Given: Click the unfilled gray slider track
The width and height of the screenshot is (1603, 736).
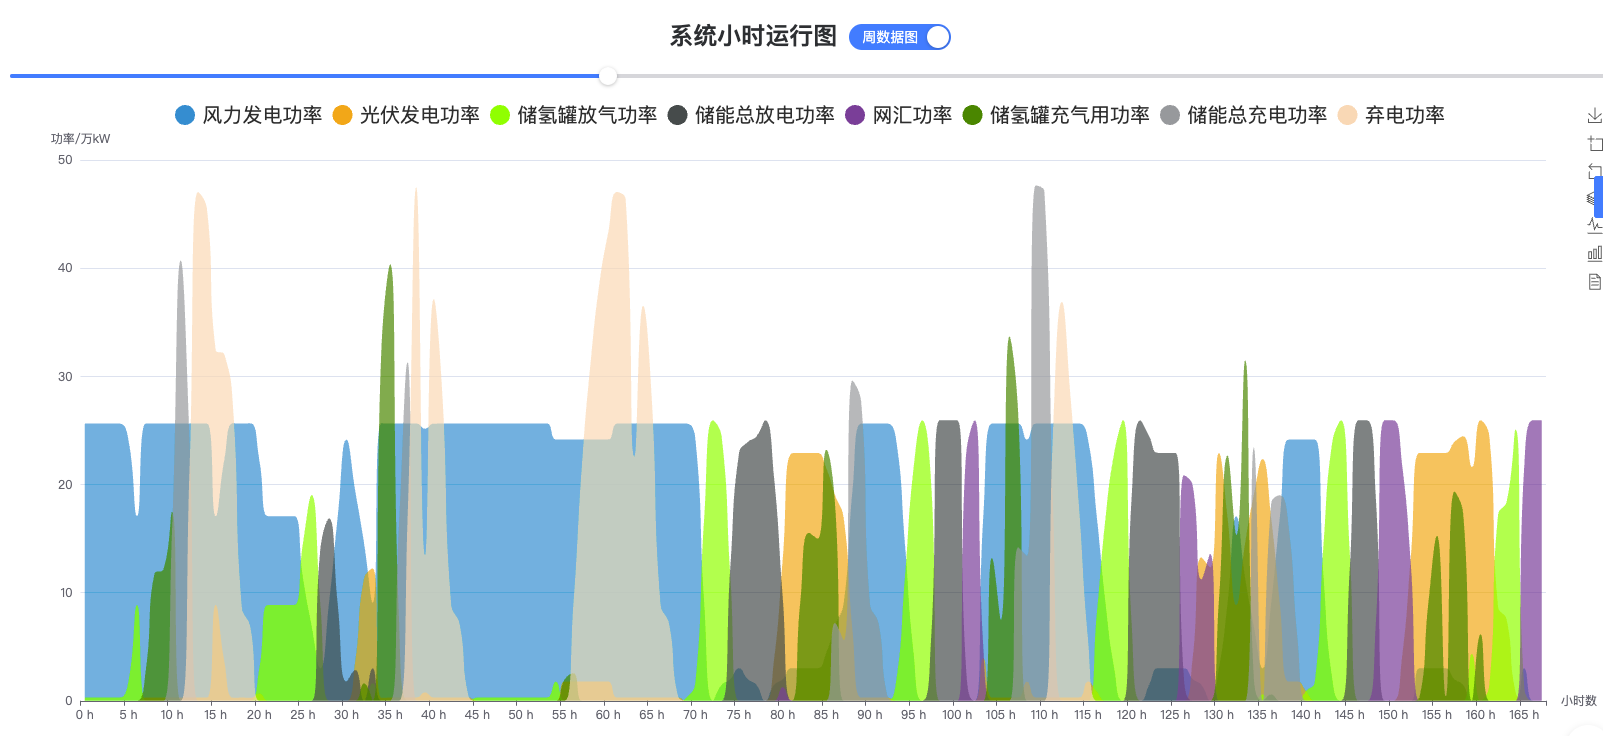Looking at the screenshot, I should 1100,76.
